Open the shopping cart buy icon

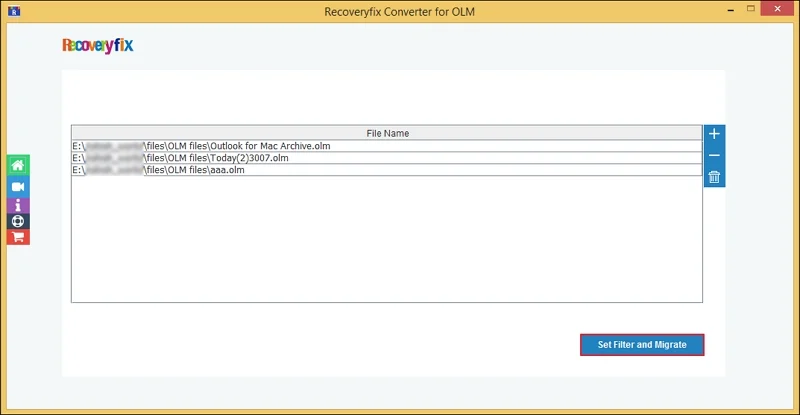(x=18, y=237)
